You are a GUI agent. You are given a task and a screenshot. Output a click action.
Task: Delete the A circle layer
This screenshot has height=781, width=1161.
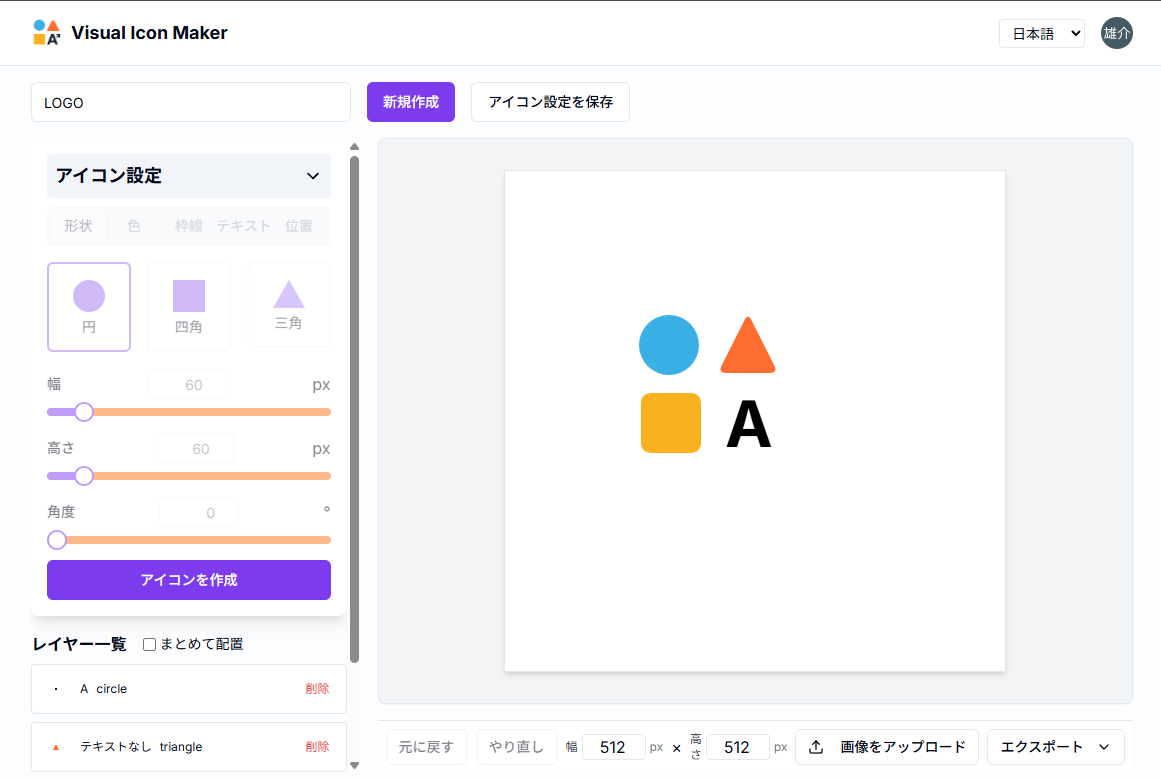point(317,689)
